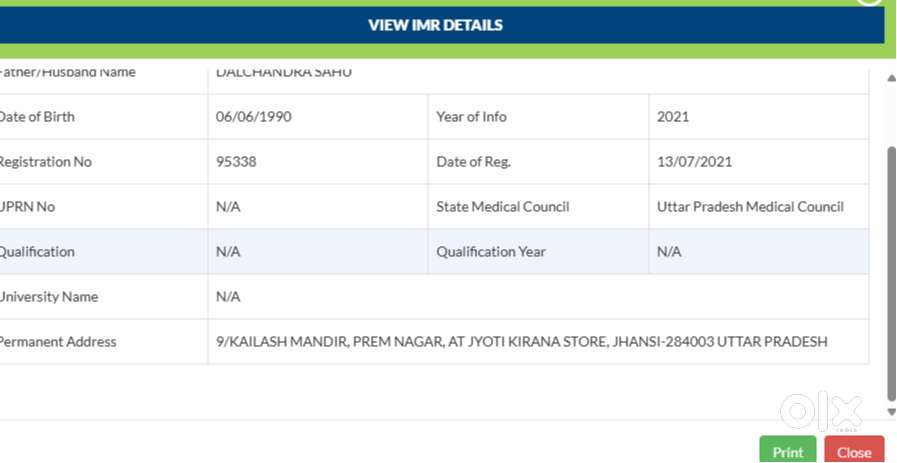
Task: Click the N/A value beside UPRN No
Action: coord(228,207)
